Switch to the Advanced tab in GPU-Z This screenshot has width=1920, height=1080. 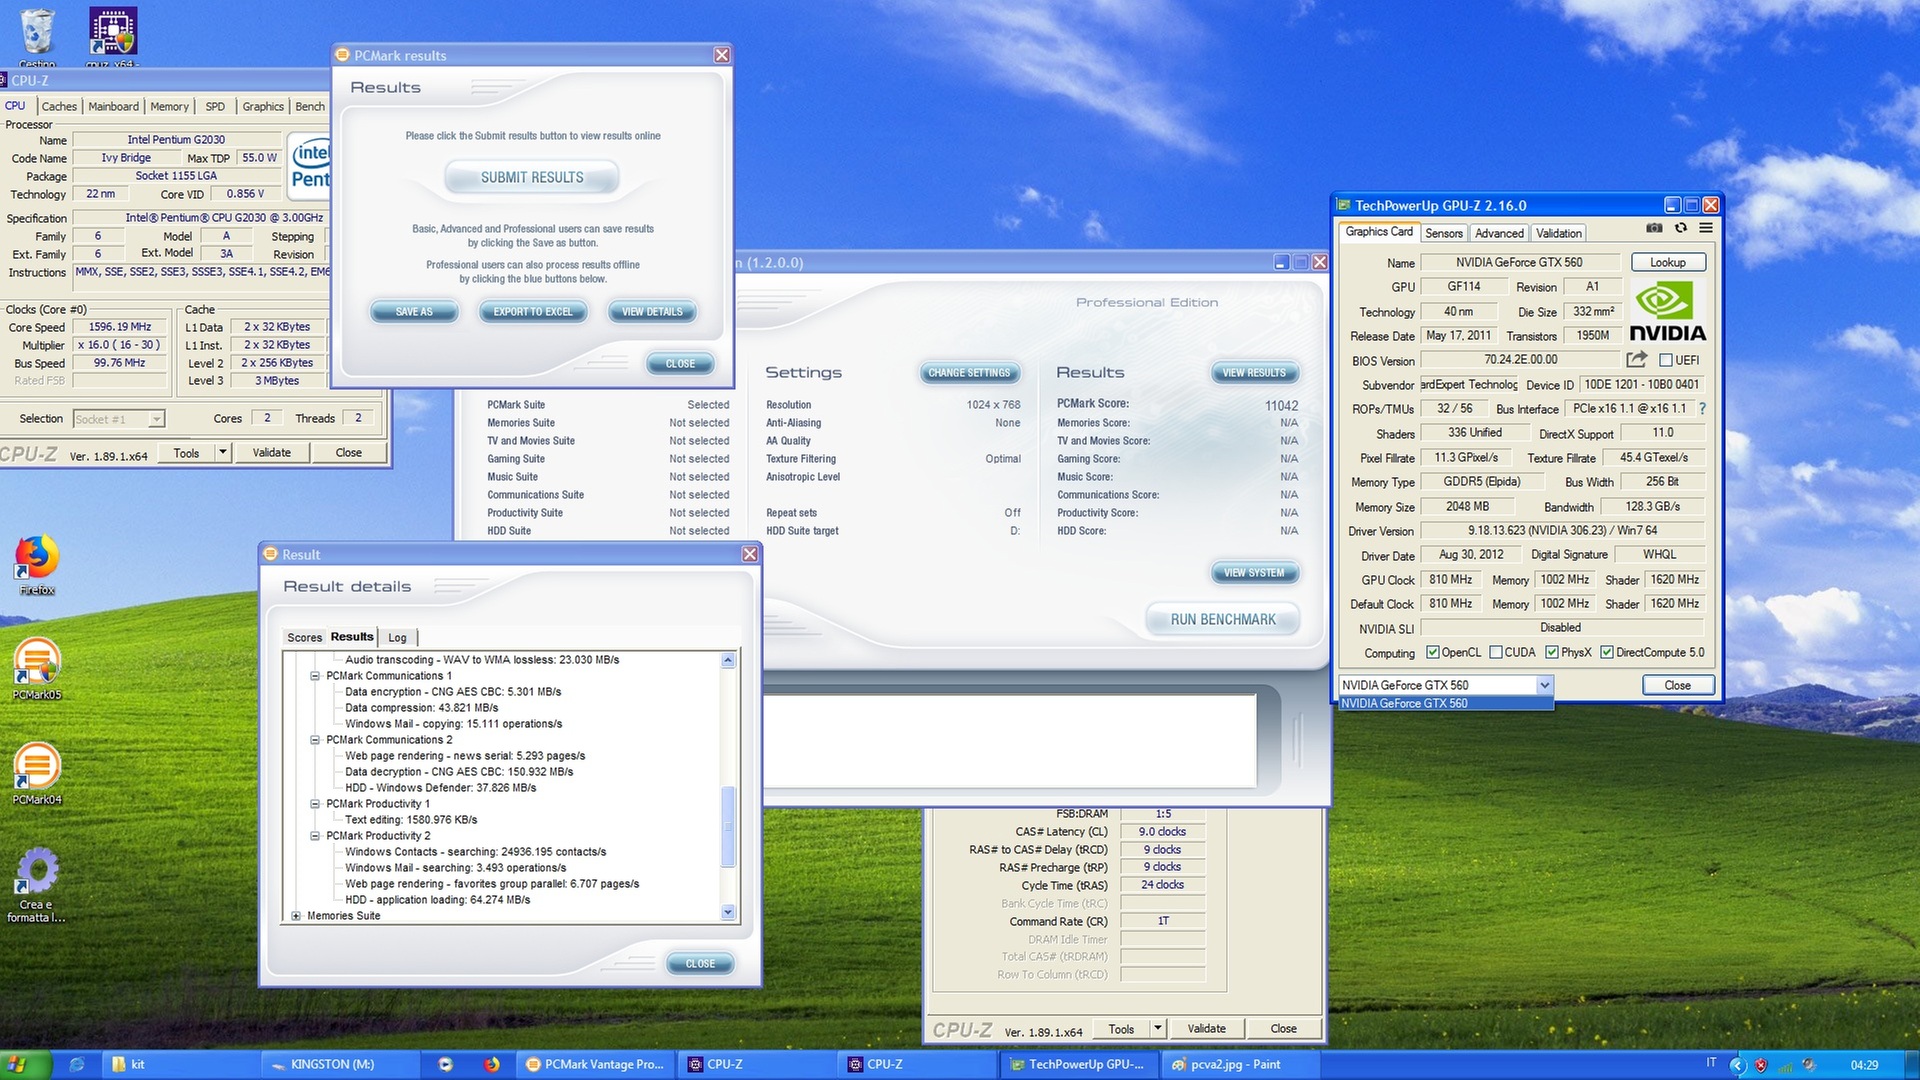1499,233
